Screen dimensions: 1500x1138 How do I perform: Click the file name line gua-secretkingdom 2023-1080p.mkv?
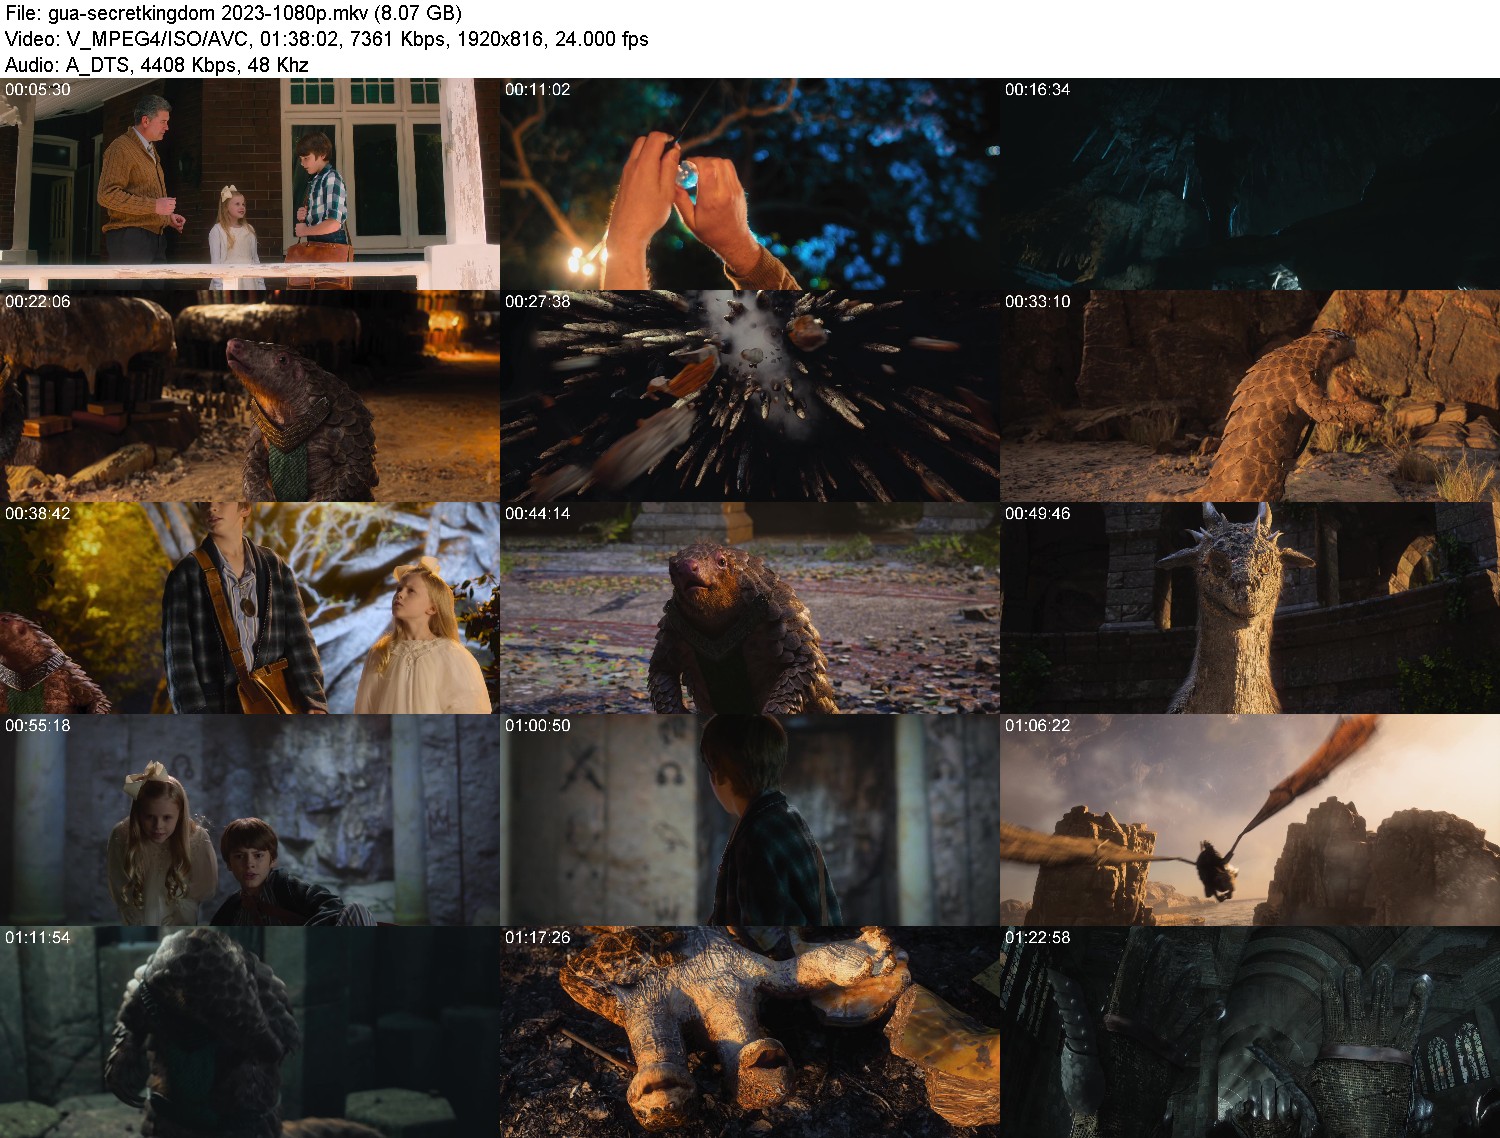pyautogui.click(x=233, y=14)
